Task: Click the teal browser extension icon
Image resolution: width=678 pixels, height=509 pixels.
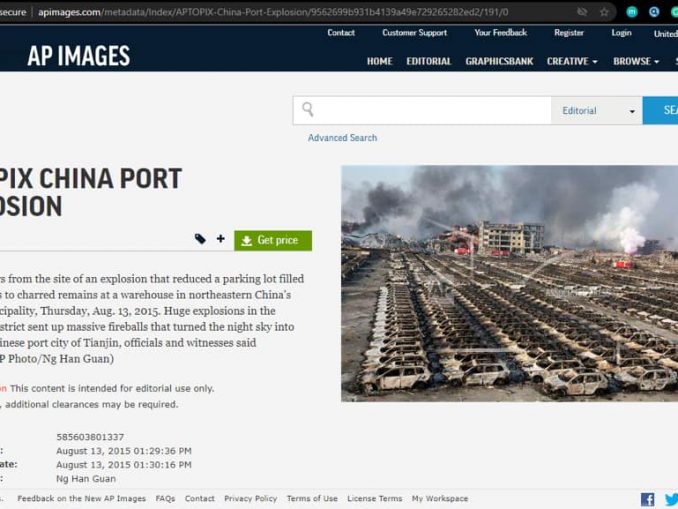Action: point(632,12)
